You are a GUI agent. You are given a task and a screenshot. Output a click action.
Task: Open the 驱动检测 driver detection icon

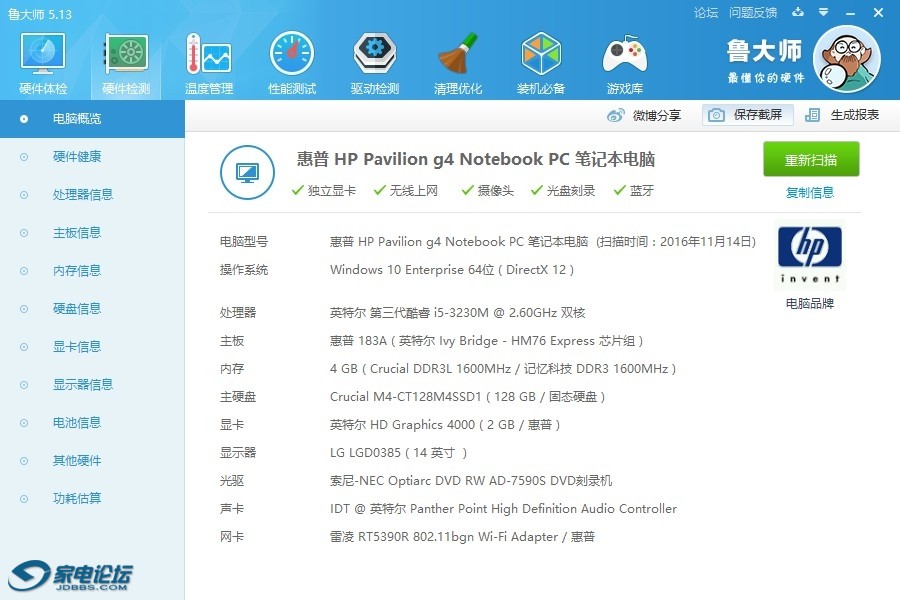pyautogui.click(x=375, y=63)
